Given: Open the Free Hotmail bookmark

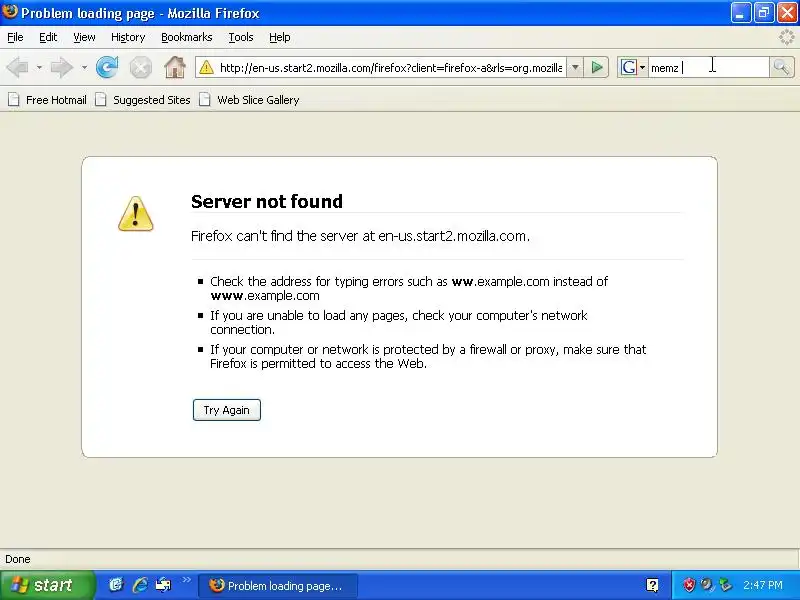Looking at the screenshot, I should point(47,100).
